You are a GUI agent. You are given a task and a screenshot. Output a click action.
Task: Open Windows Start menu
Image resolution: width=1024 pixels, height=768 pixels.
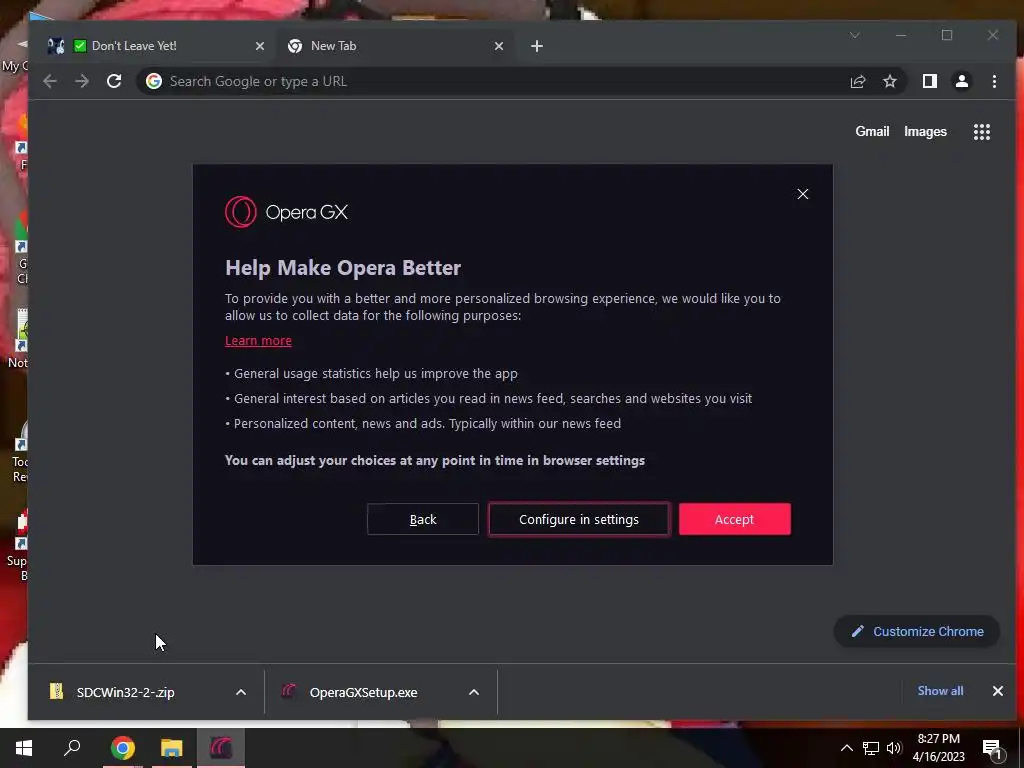click(x=24, y=748)
